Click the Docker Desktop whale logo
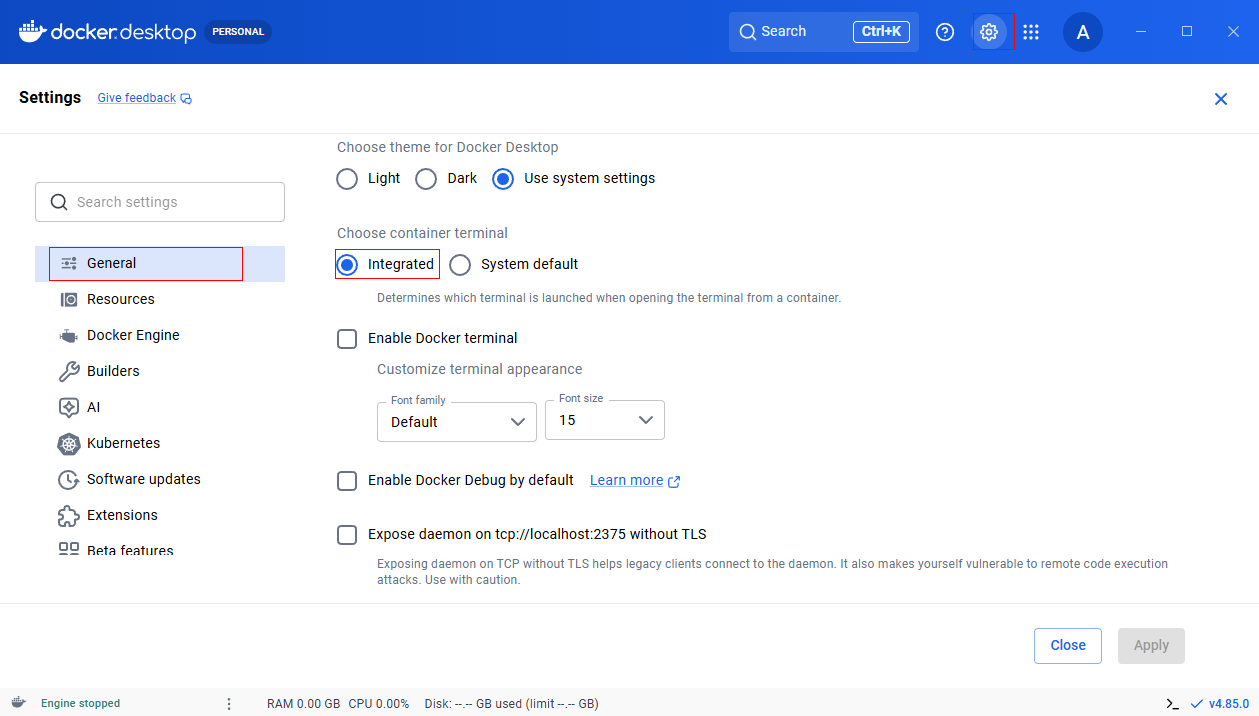The width and height of the screenshot is (1259, 716). click(32, 32)
